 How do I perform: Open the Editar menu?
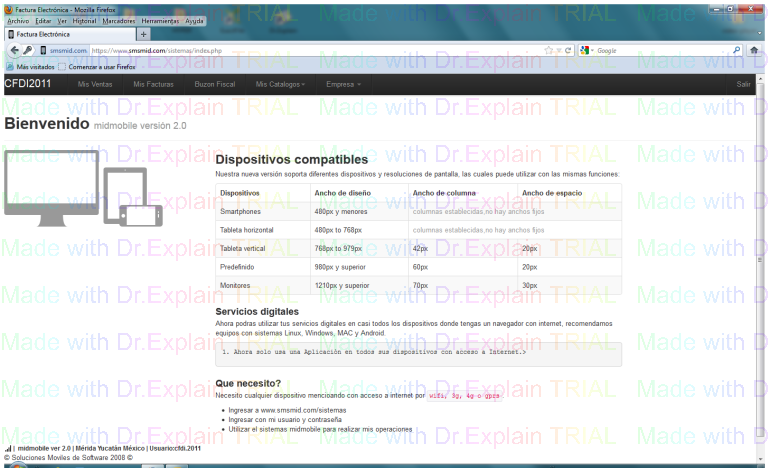point(43,21)
